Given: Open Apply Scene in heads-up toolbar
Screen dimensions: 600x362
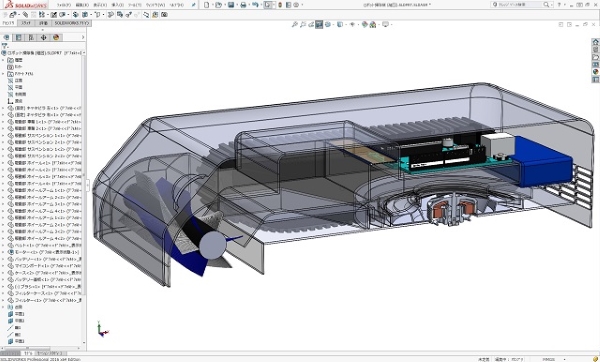Looking at the screenshot, I should click(373, 24).
